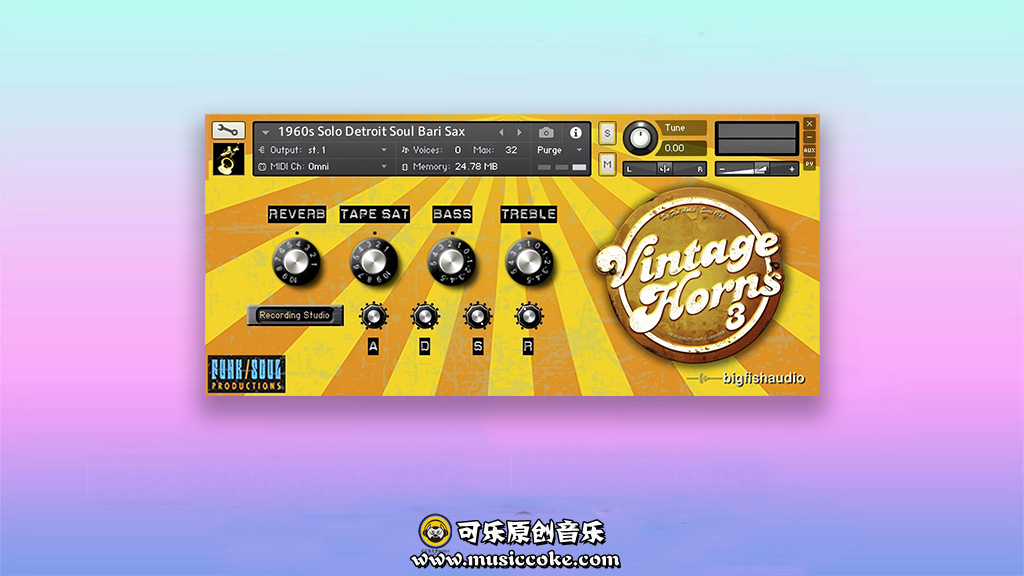Click the Vintage Horns 3 badge

[690, 276]
